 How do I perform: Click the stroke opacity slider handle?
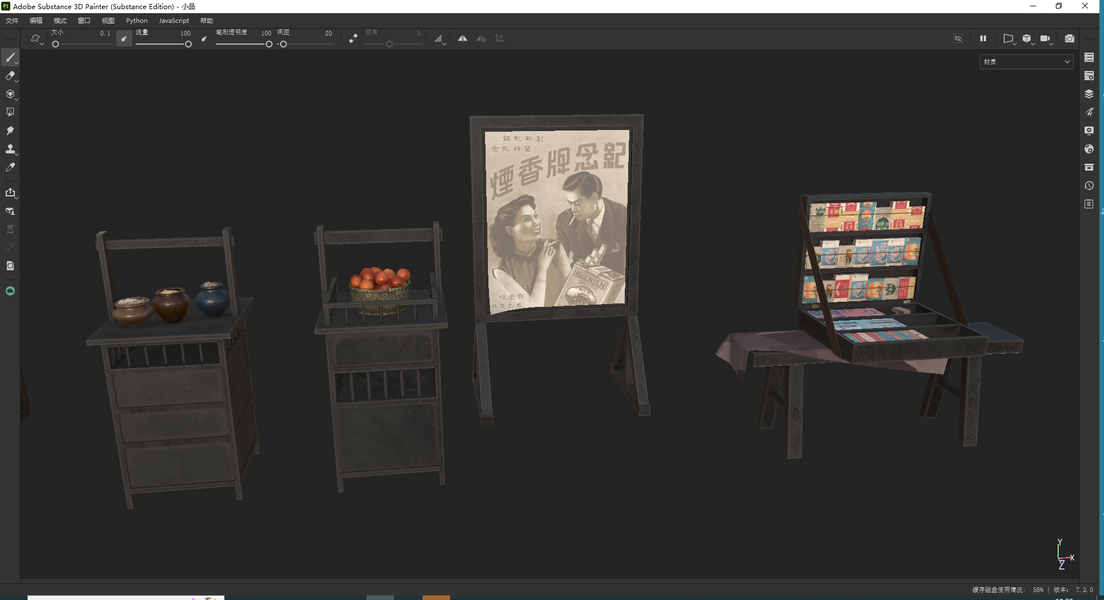click(269, 44)
